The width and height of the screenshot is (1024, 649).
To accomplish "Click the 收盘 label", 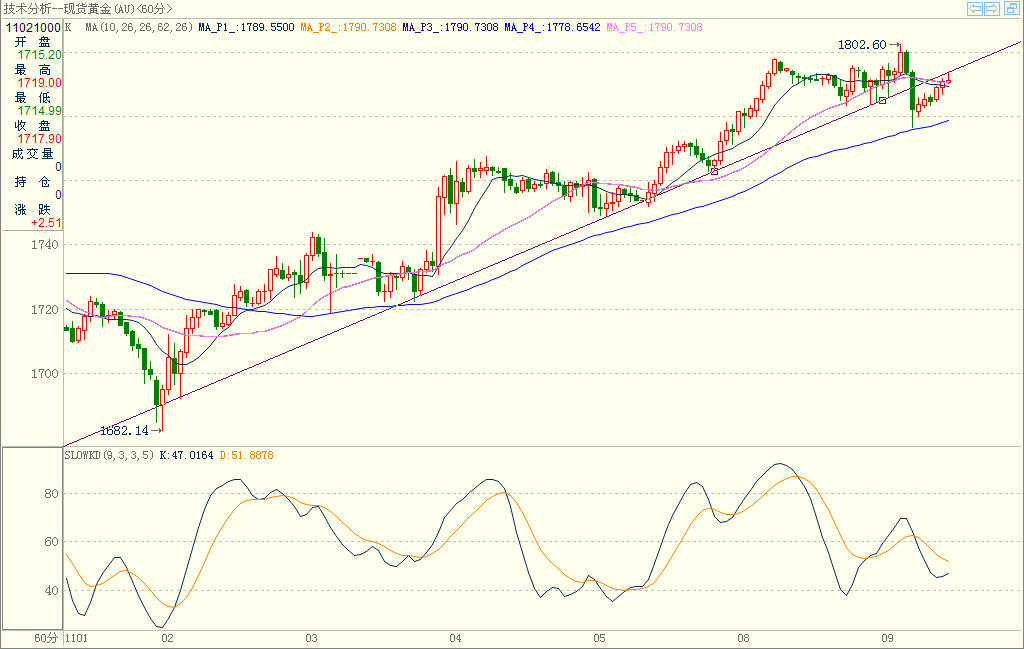I will point(33,125).
